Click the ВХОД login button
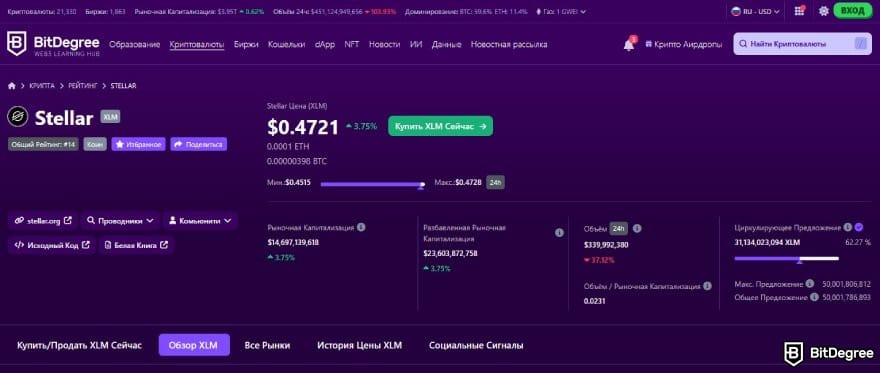 coord(853,11)
